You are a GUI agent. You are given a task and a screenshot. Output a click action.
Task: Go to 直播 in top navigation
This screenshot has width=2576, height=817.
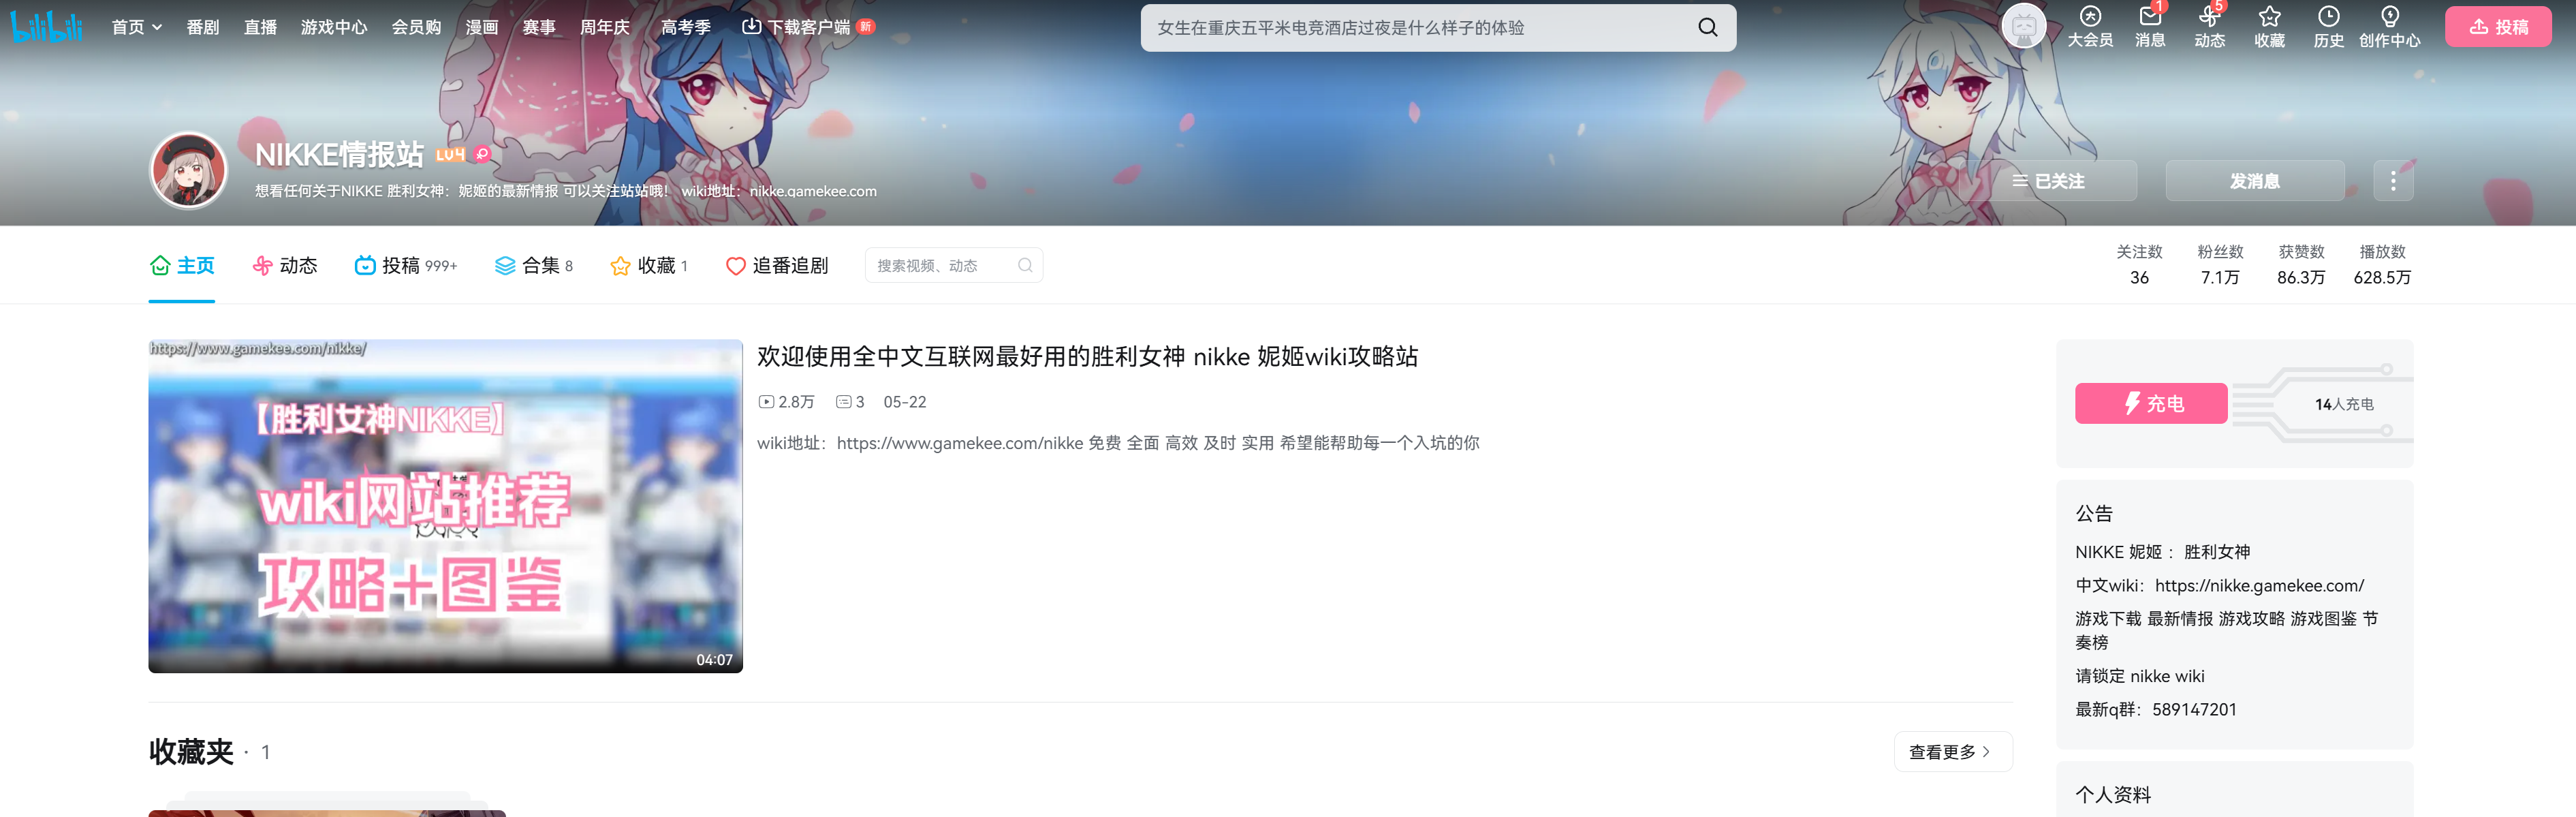pyautogui.click(x=260, y=27)
